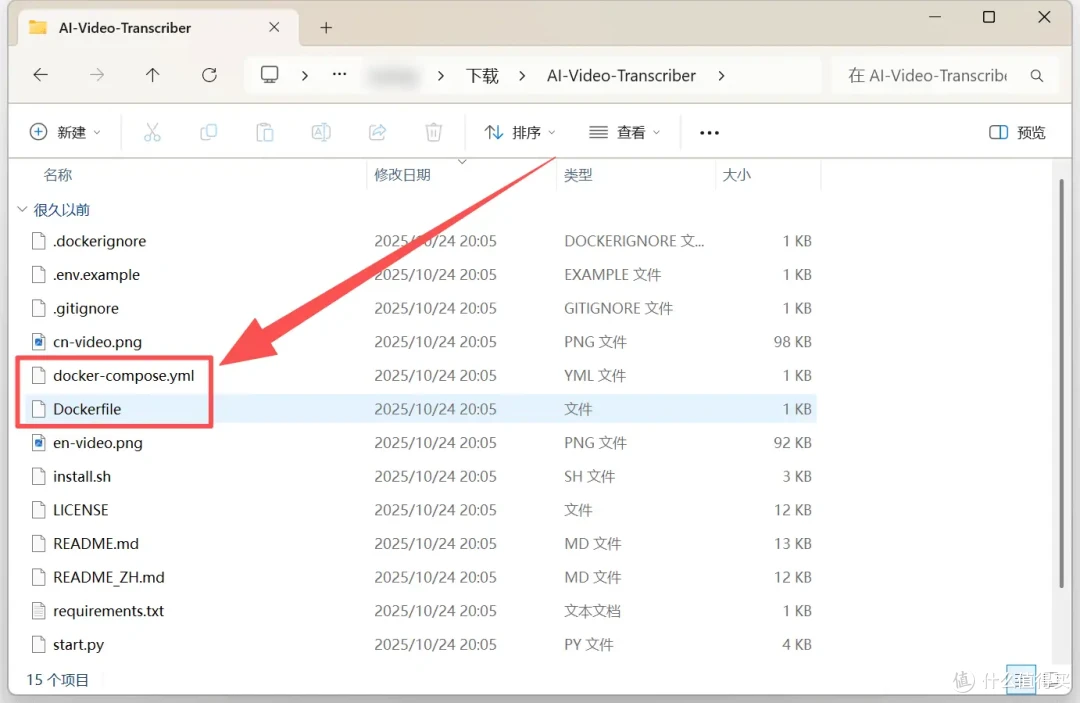
Task: Click the Cut scissors icon
Action: coord(152,132)
